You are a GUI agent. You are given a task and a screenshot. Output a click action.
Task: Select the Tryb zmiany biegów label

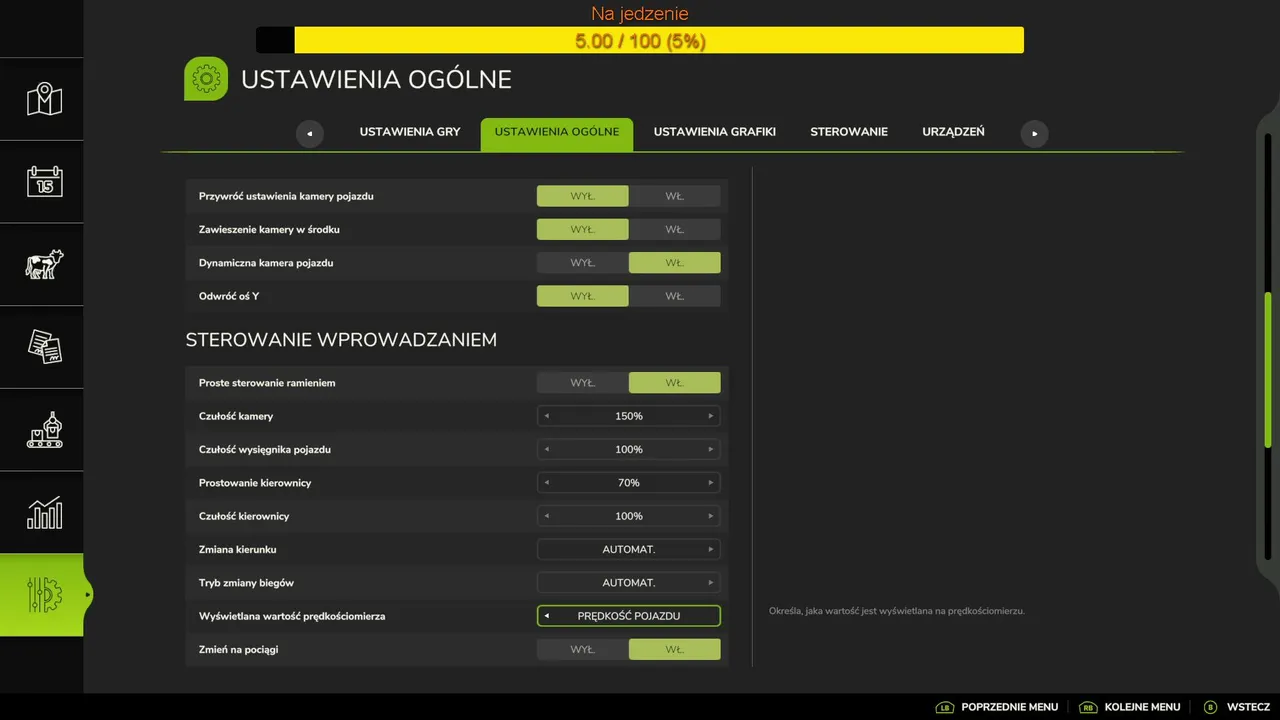coord(246,583)
